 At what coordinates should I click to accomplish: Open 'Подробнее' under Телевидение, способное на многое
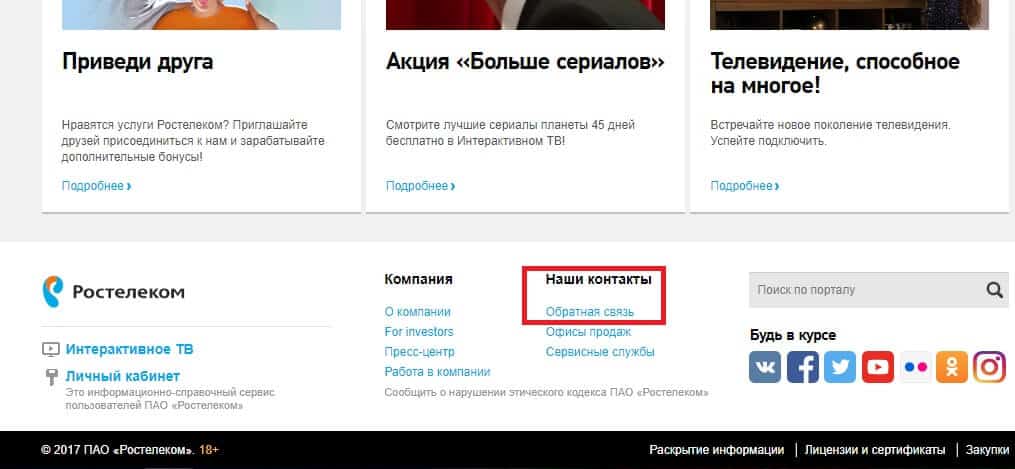coord(744,186)
